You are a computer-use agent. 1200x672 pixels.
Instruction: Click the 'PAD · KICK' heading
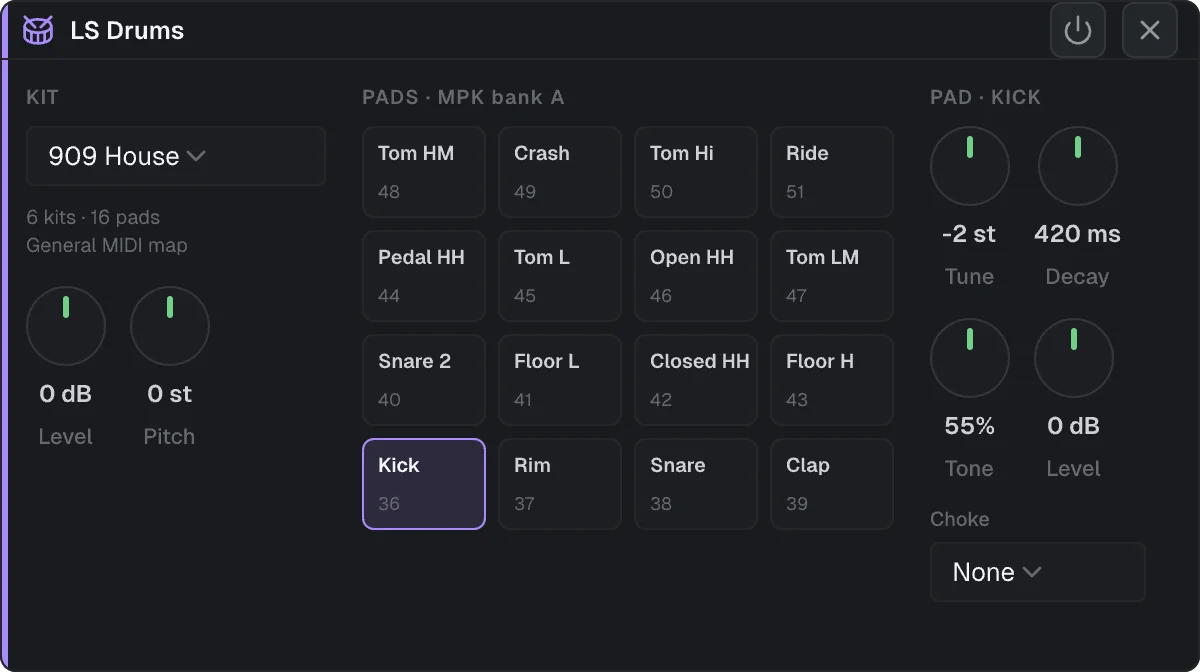(x=985, y=97)
